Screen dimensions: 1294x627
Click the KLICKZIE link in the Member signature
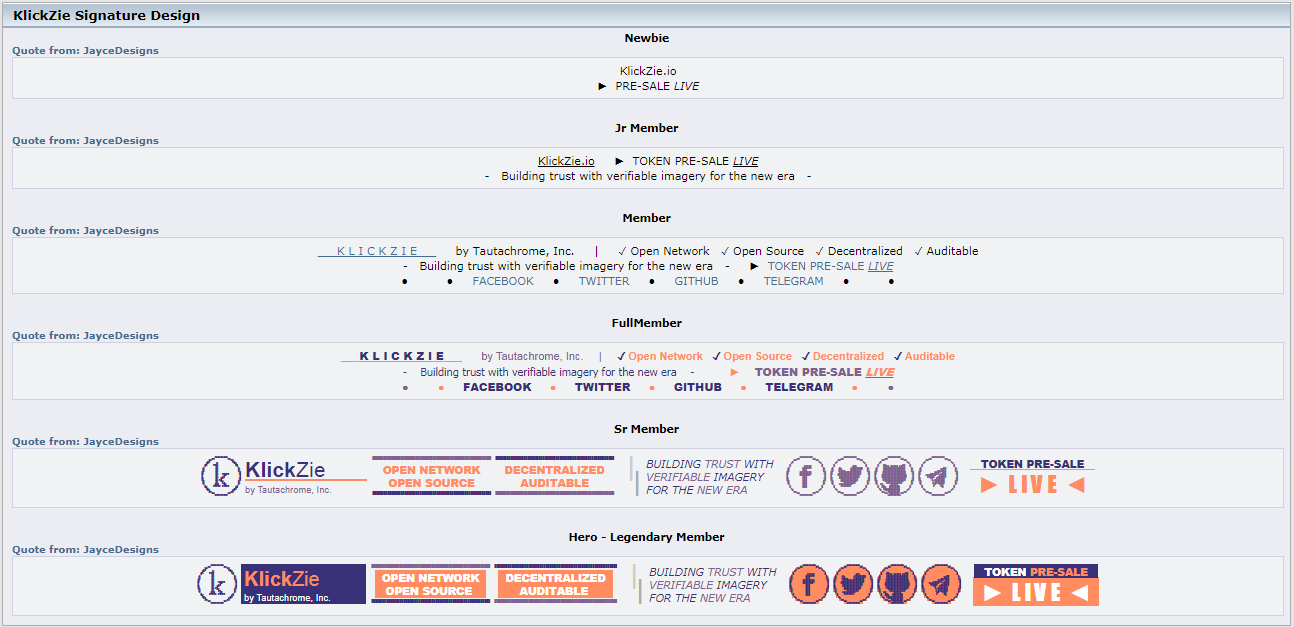tap(377, 251)
